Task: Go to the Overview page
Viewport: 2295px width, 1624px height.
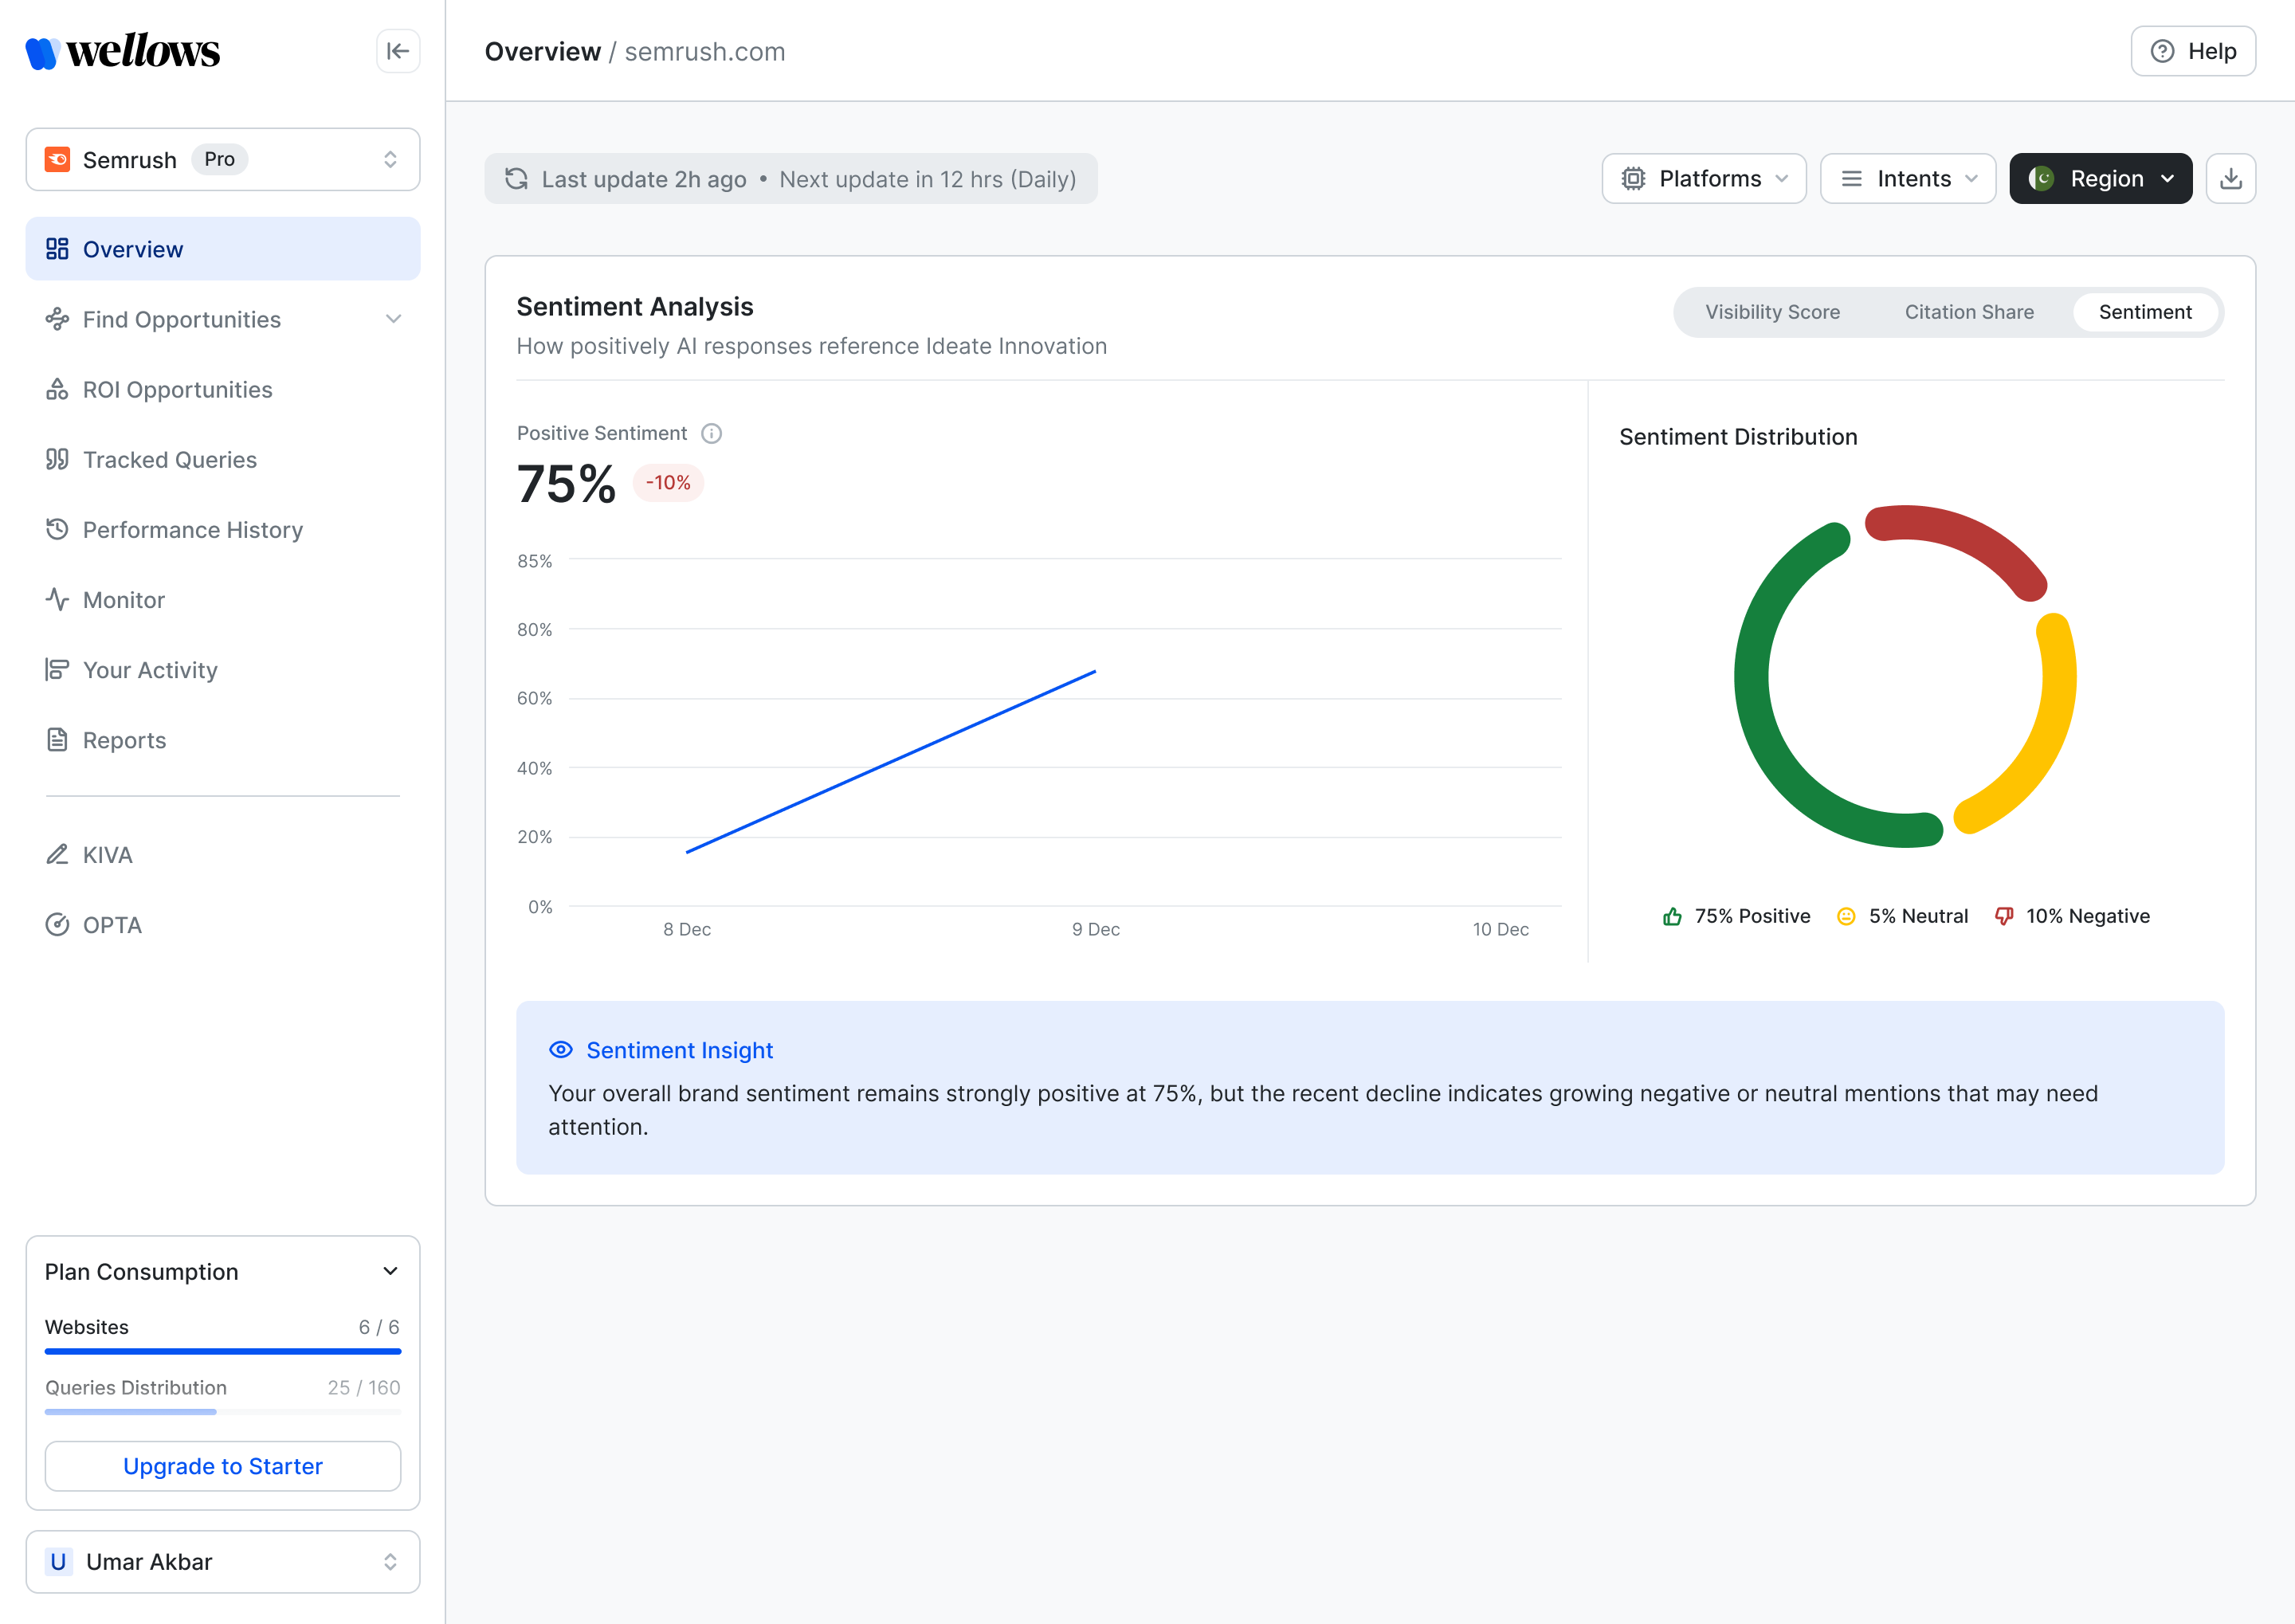Action: tap(223, 249)
